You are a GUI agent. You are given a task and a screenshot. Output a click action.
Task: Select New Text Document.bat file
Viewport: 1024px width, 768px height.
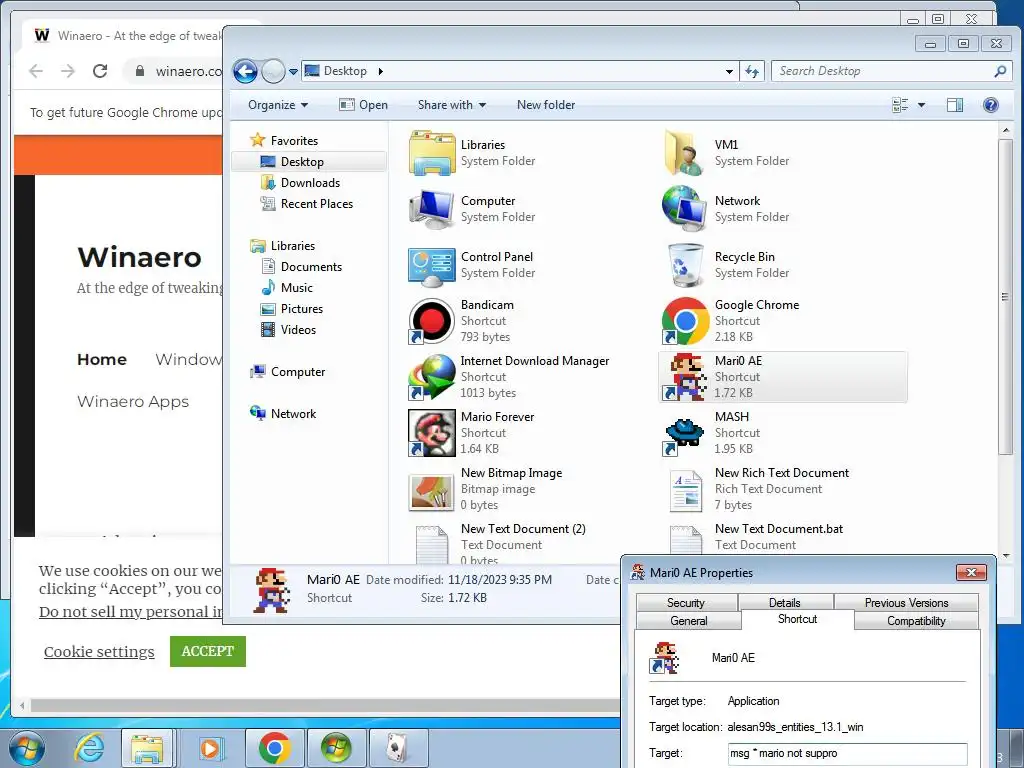[778, 528]
